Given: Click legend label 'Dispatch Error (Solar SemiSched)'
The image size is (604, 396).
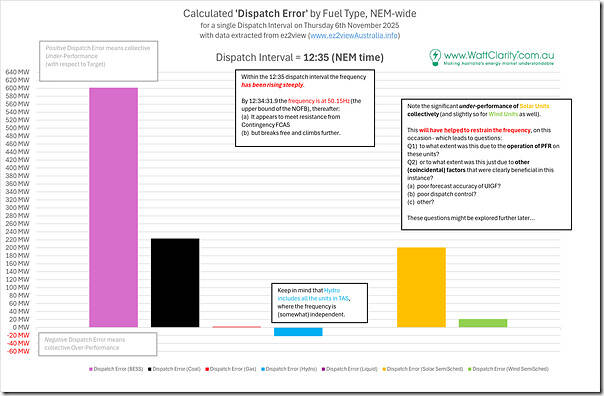Looking at the screenshot, I should point(425,369).
